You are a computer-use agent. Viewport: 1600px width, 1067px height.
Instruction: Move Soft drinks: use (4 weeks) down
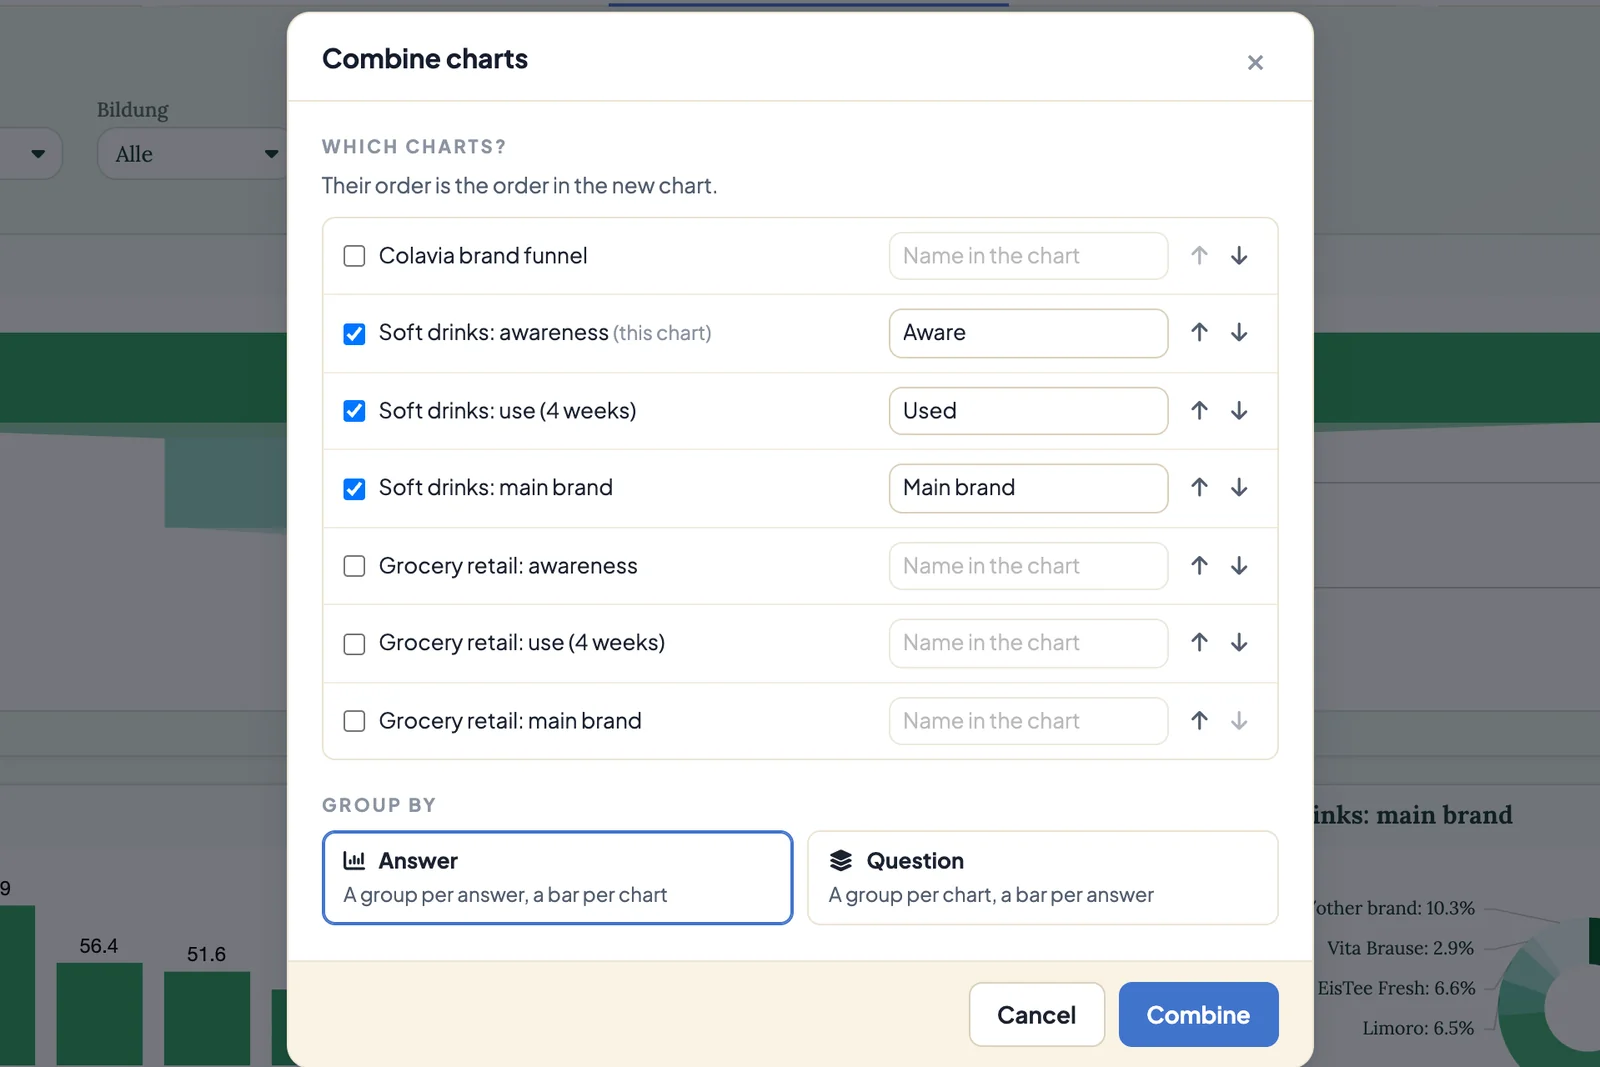pyautogui.click(x=1239, y=411)
